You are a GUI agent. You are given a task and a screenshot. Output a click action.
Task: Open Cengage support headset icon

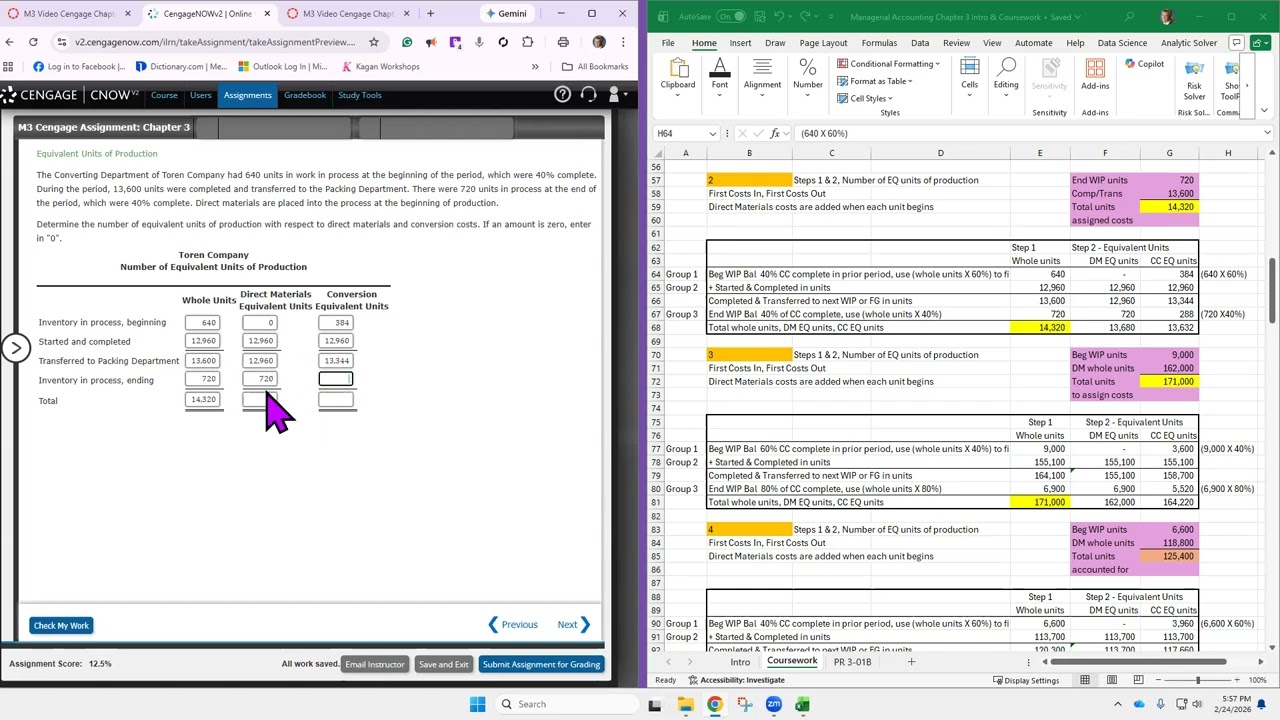[x=589, y=95]
